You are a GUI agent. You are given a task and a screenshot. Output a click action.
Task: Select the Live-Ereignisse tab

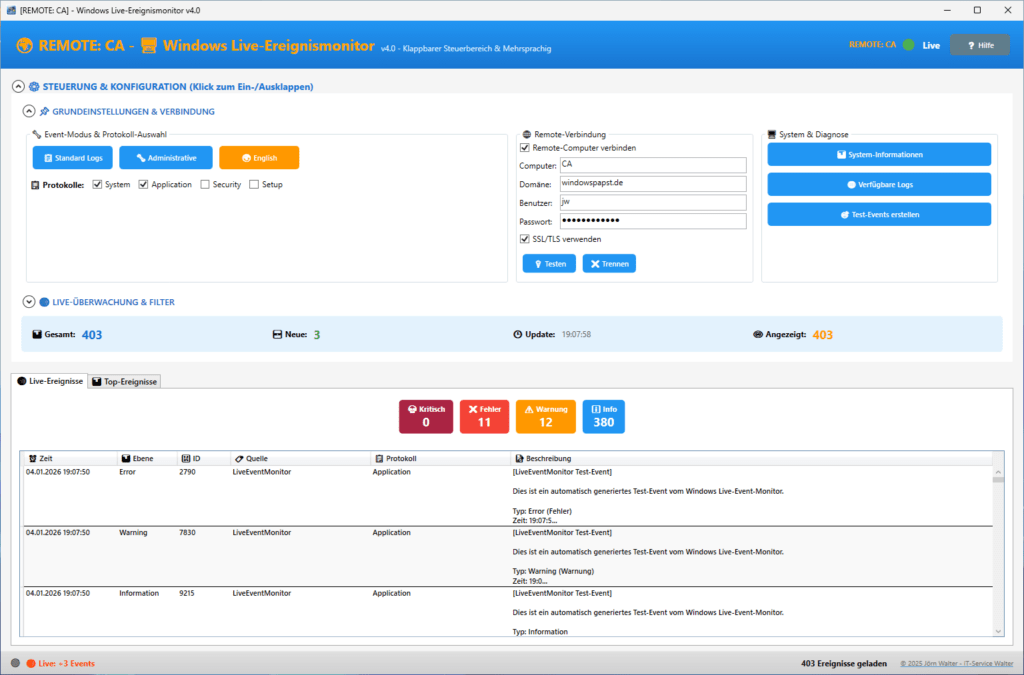click(50, 381)
